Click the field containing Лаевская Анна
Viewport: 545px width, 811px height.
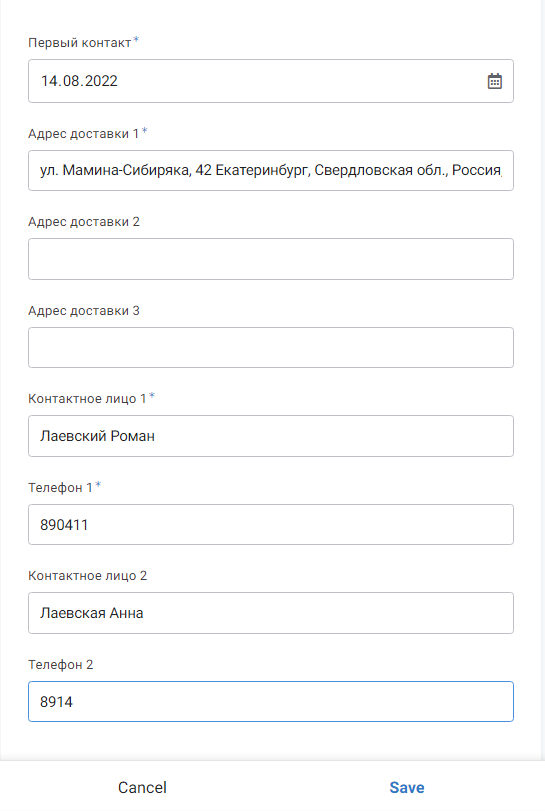click(270, 613)
